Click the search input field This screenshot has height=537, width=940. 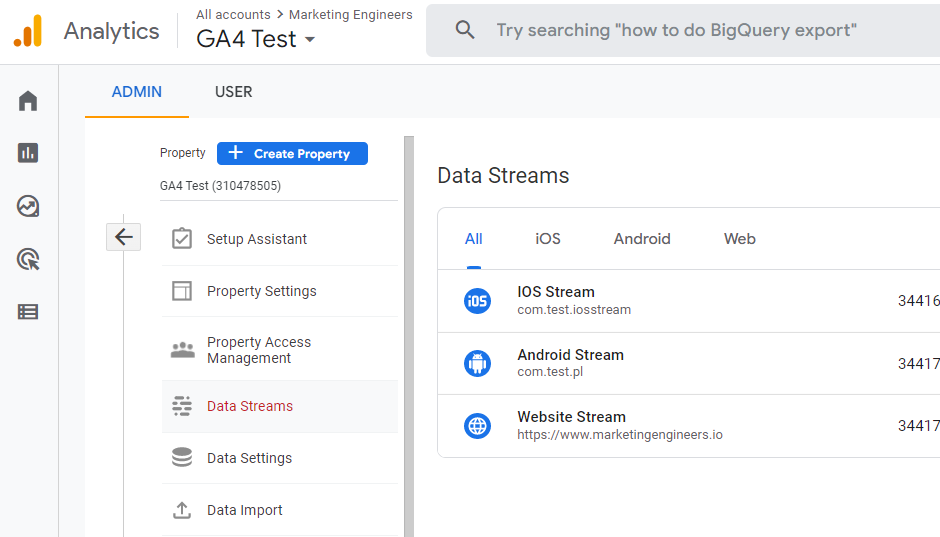click(683, 30)
